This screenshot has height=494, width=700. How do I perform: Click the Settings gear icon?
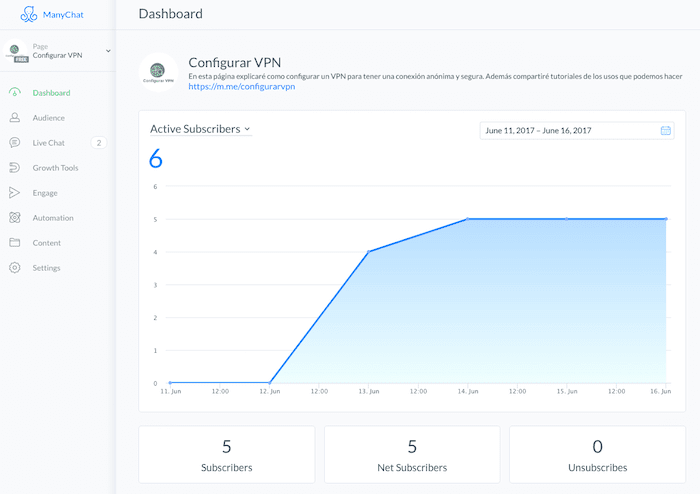(15, 267)
